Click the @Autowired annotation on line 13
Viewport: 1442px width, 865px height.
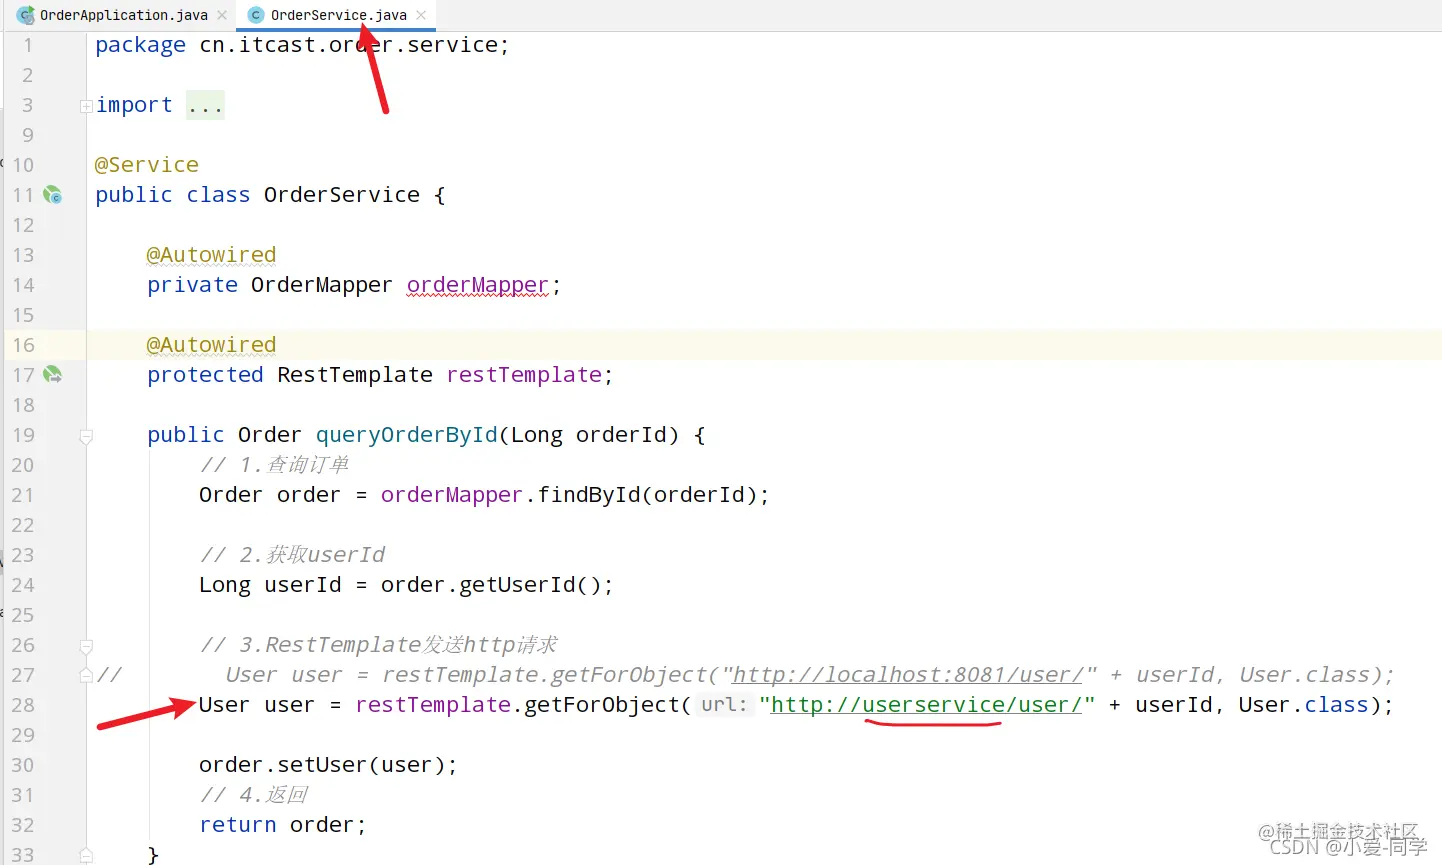(x=211, y=255)
